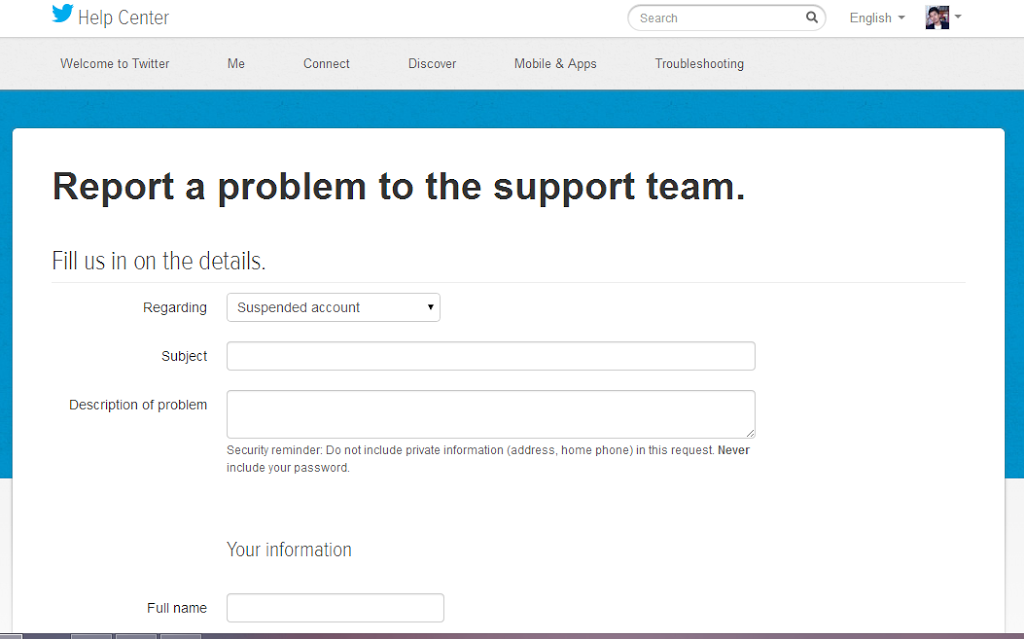Click the profile avatar picture
The height and width of the screenshot is (639, 1024).
click(x=937, y=18)
